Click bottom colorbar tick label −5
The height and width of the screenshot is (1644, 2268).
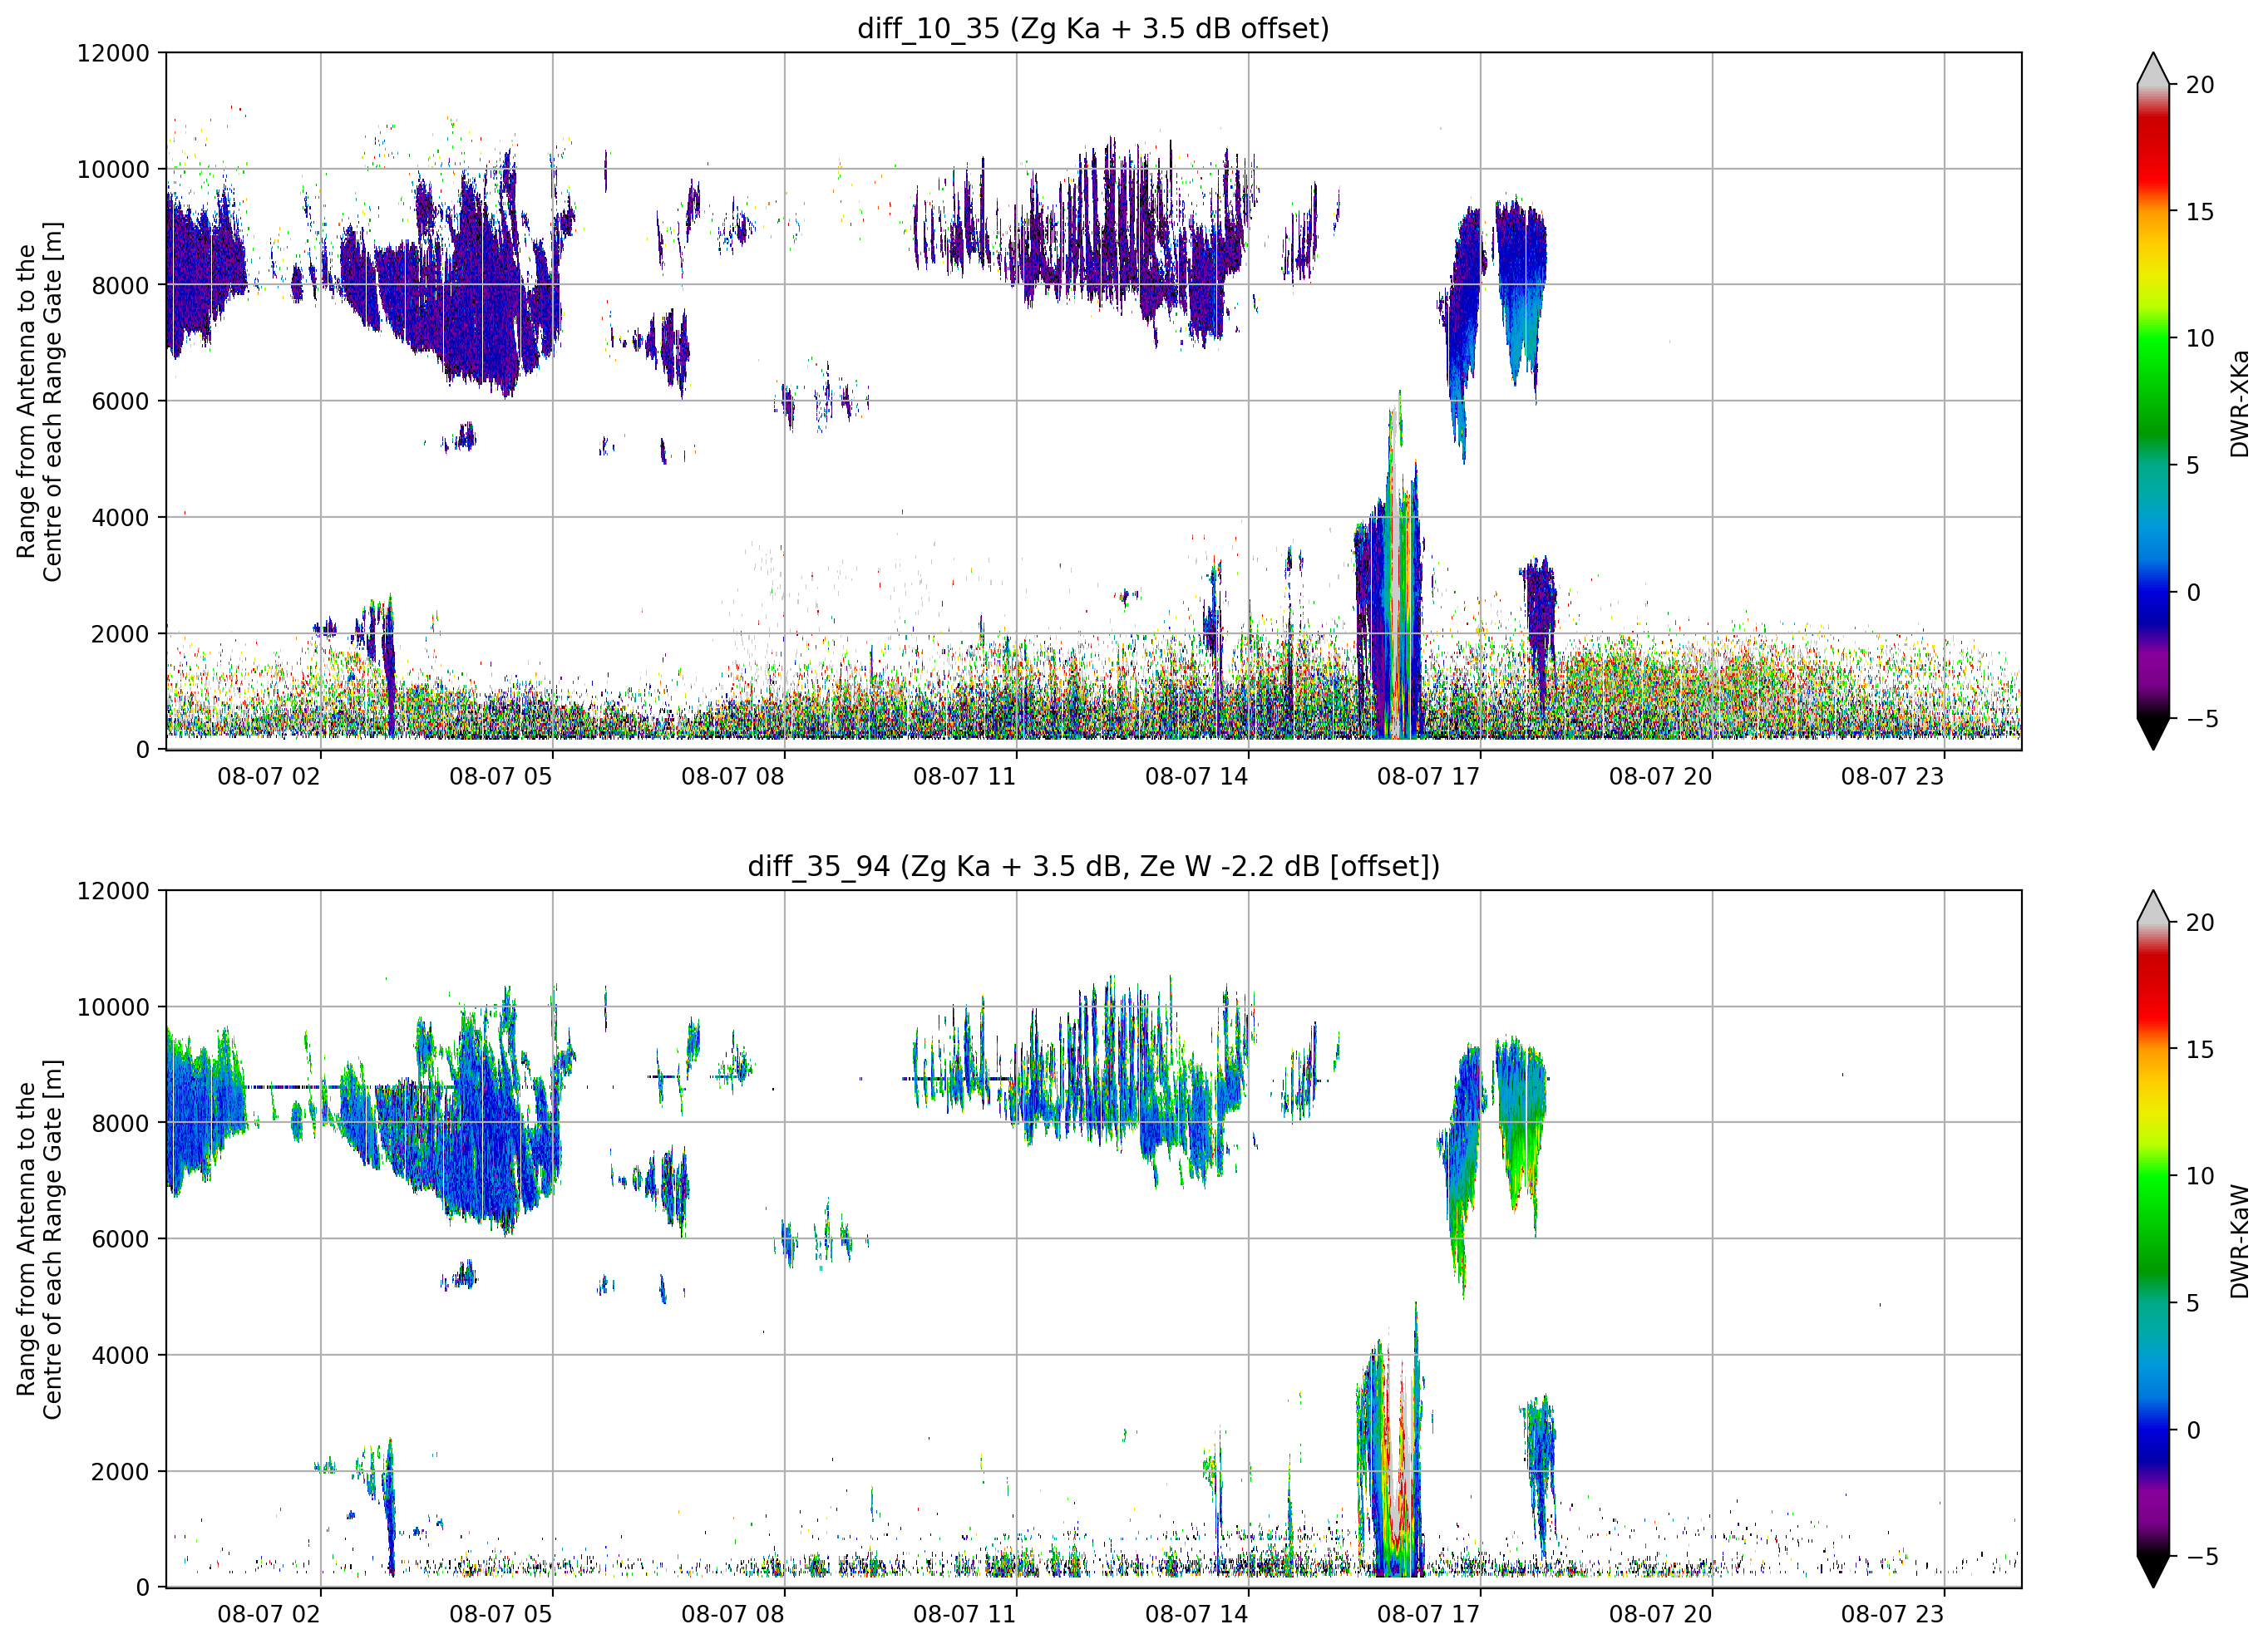coord(2201,1556)
